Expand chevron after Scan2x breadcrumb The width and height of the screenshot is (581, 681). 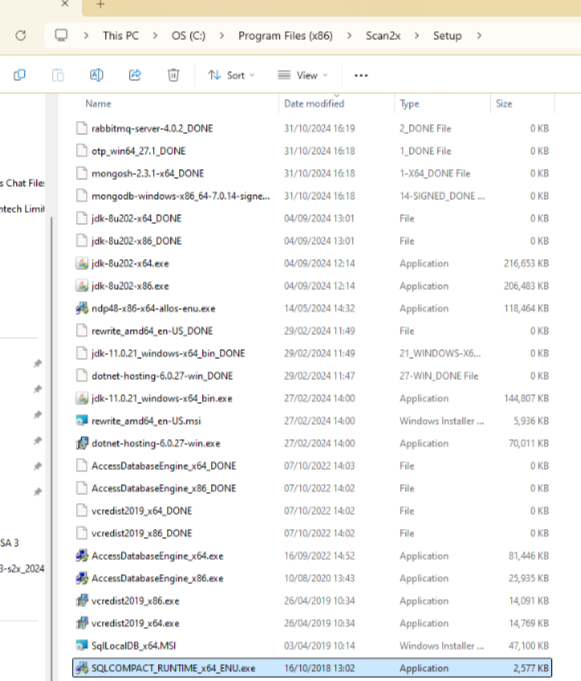(x=417, y=36)
